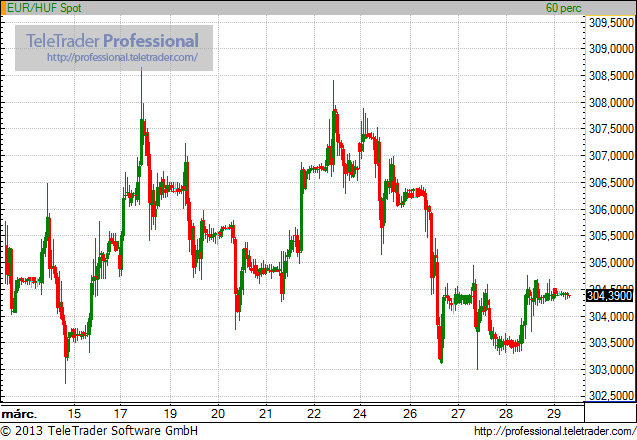
Task: Click the 309,0000 price axis label
Action: [x=611, y=49]
